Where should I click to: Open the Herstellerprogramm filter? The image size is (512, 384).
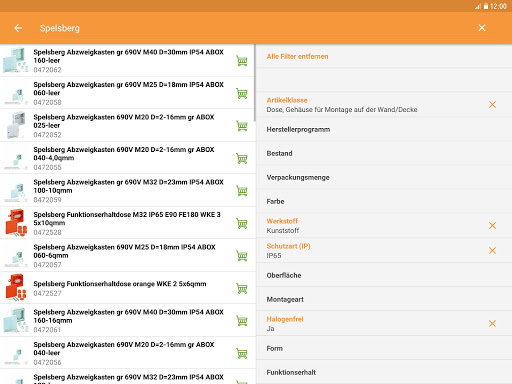tap(384, 129)
